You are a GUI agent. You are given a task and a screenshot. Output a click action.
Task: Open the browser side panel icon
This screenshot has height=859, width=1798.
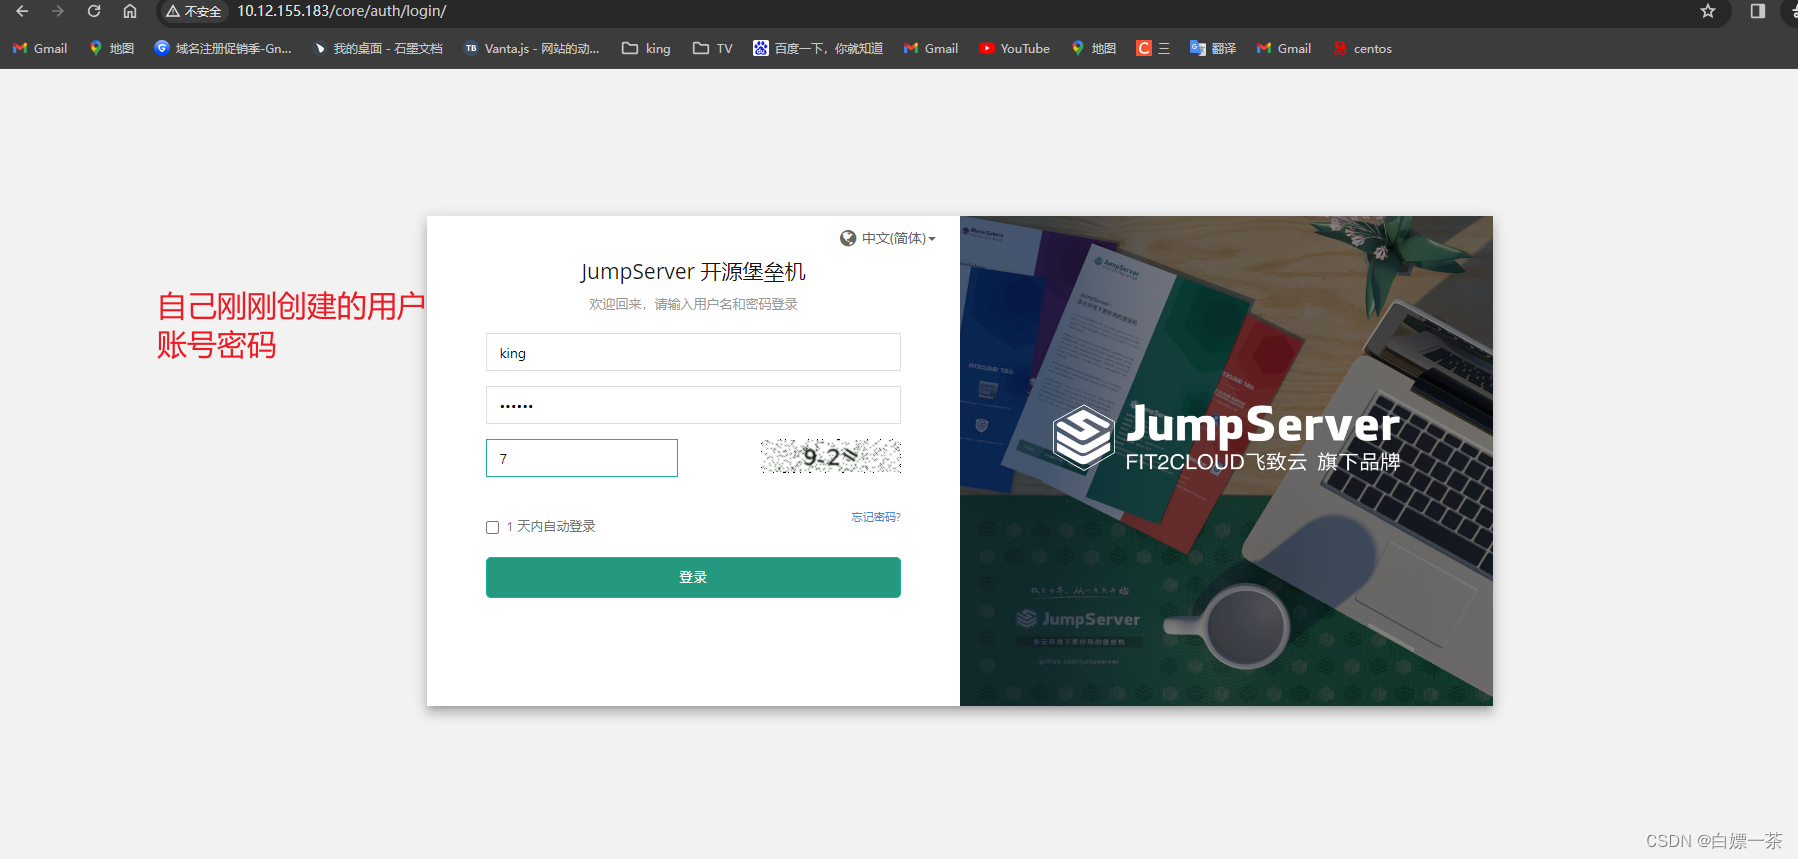click(x=1757, y=11)
